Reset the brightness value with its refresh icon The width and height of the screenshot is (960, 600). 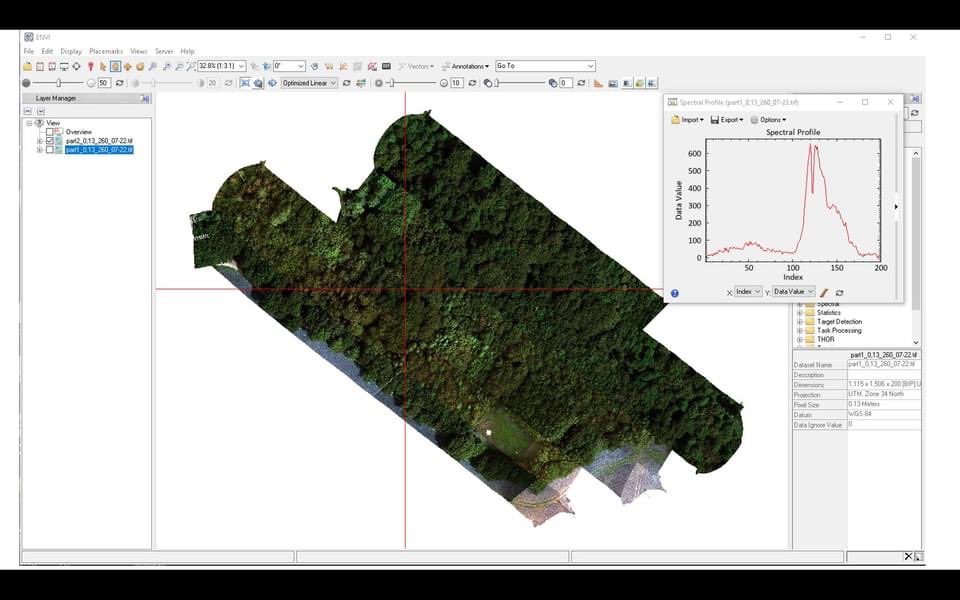pyautogui.click(x=119, y=83)
